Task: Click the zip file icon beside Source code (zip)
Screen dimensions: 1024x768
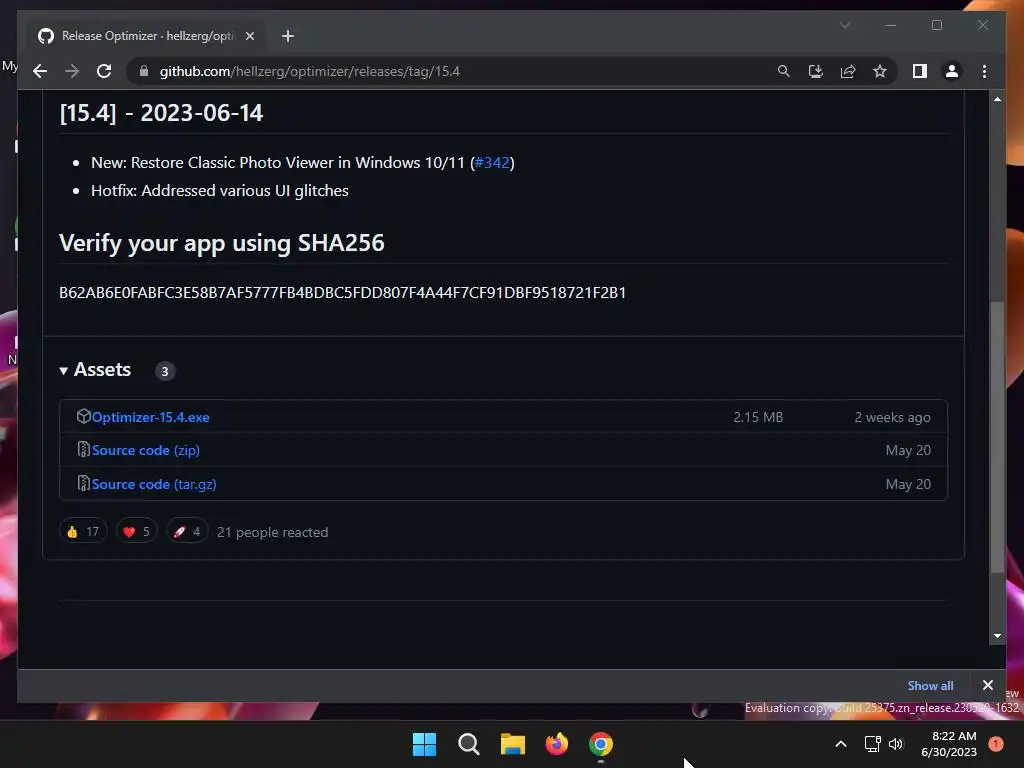Action: pyautogui.click(x=84, y=450)
